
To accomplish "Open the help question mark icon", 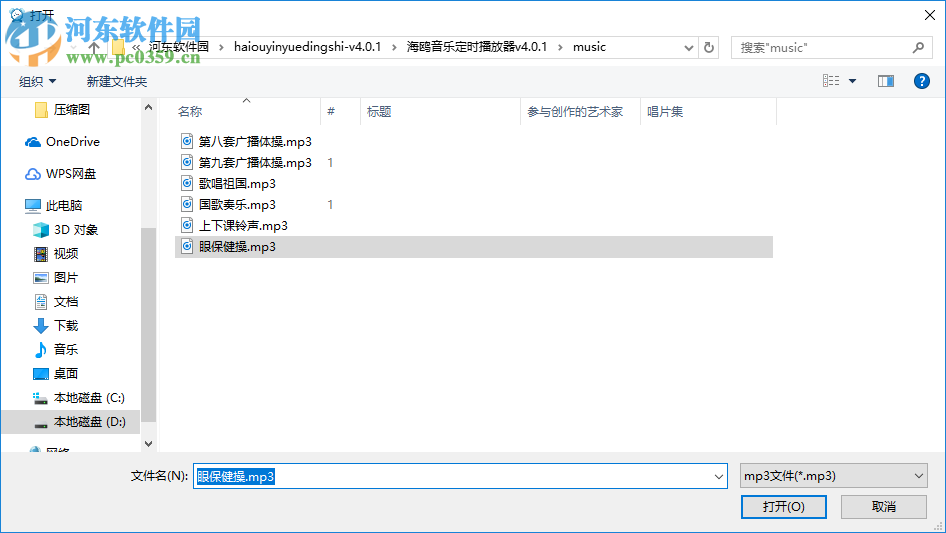I will click(921, 81).
